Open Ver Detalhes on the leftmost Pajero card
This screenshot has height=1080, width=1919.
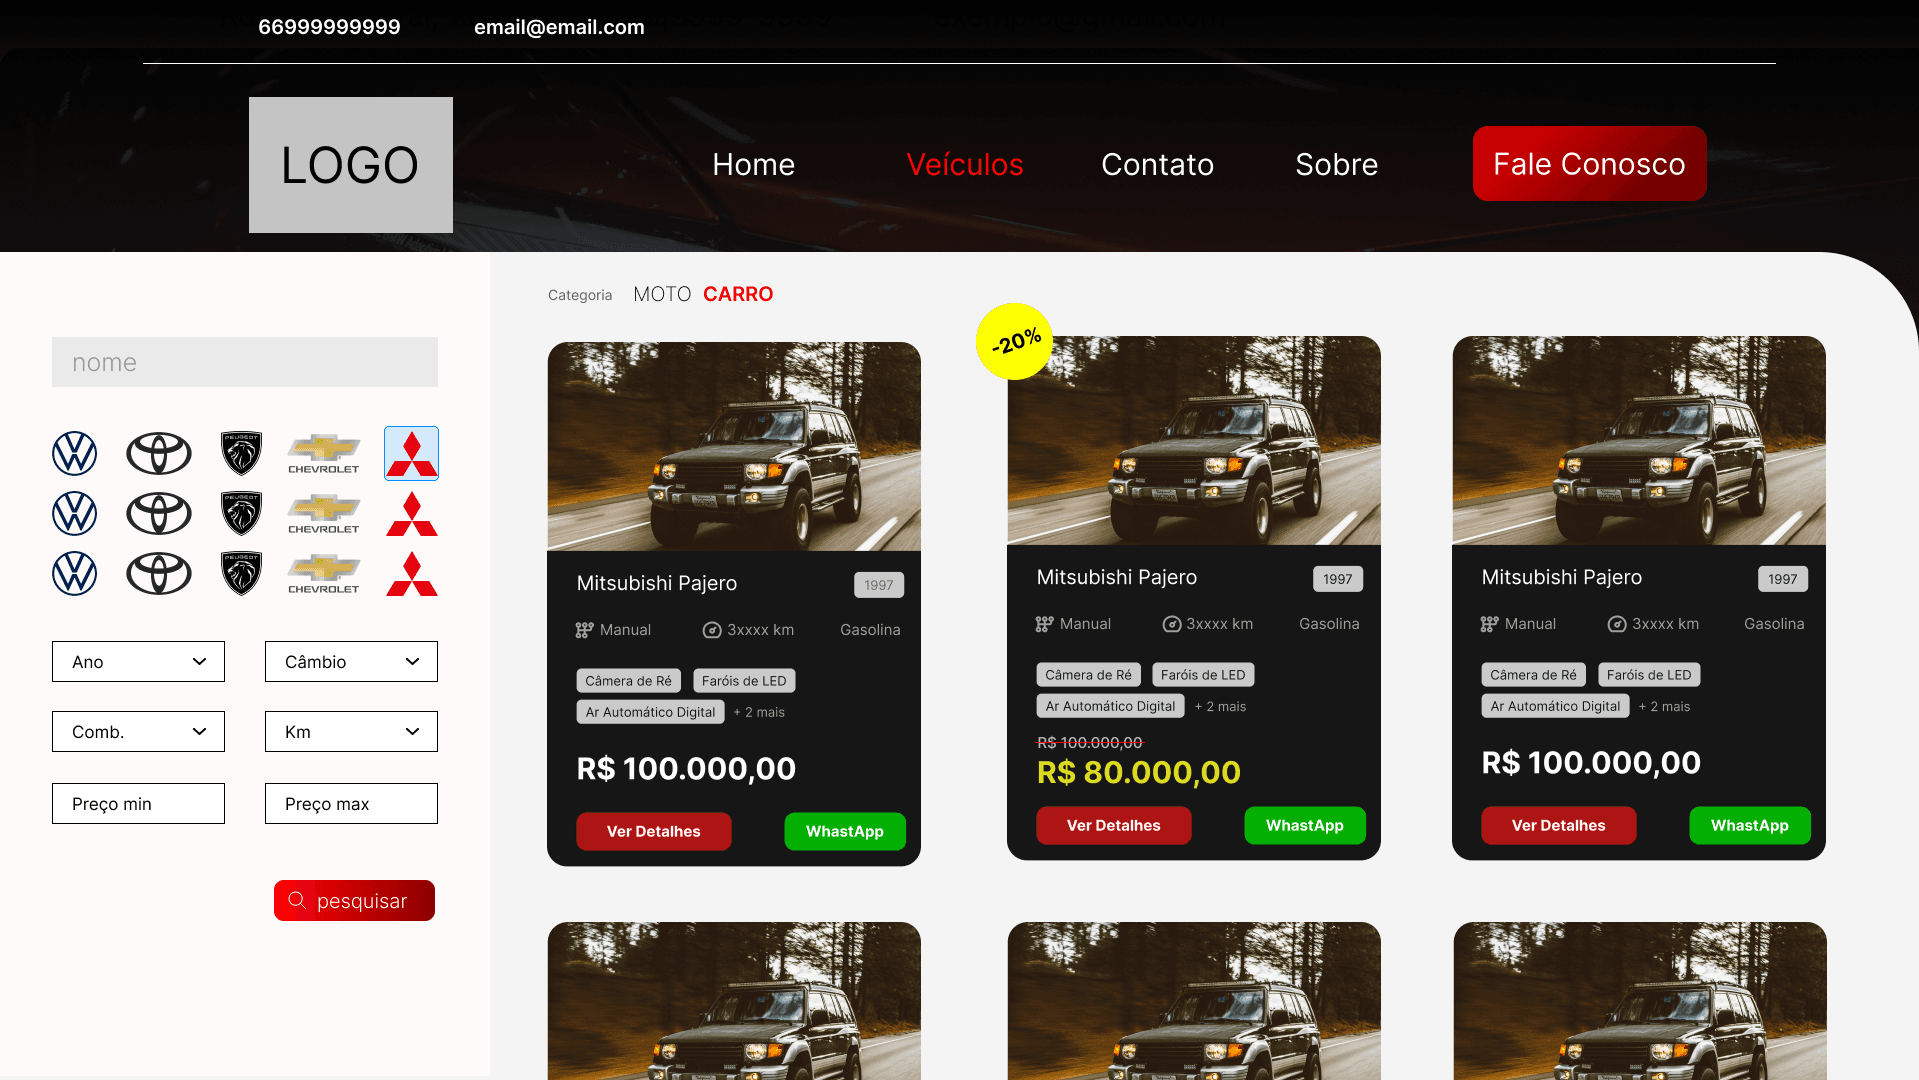pyautogui.click(x=654, y=832)
